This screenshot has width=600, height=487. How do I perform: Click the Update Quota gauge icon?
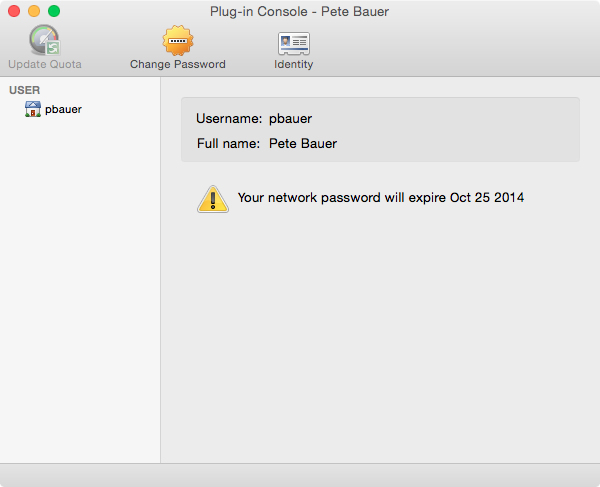point(45,40)
